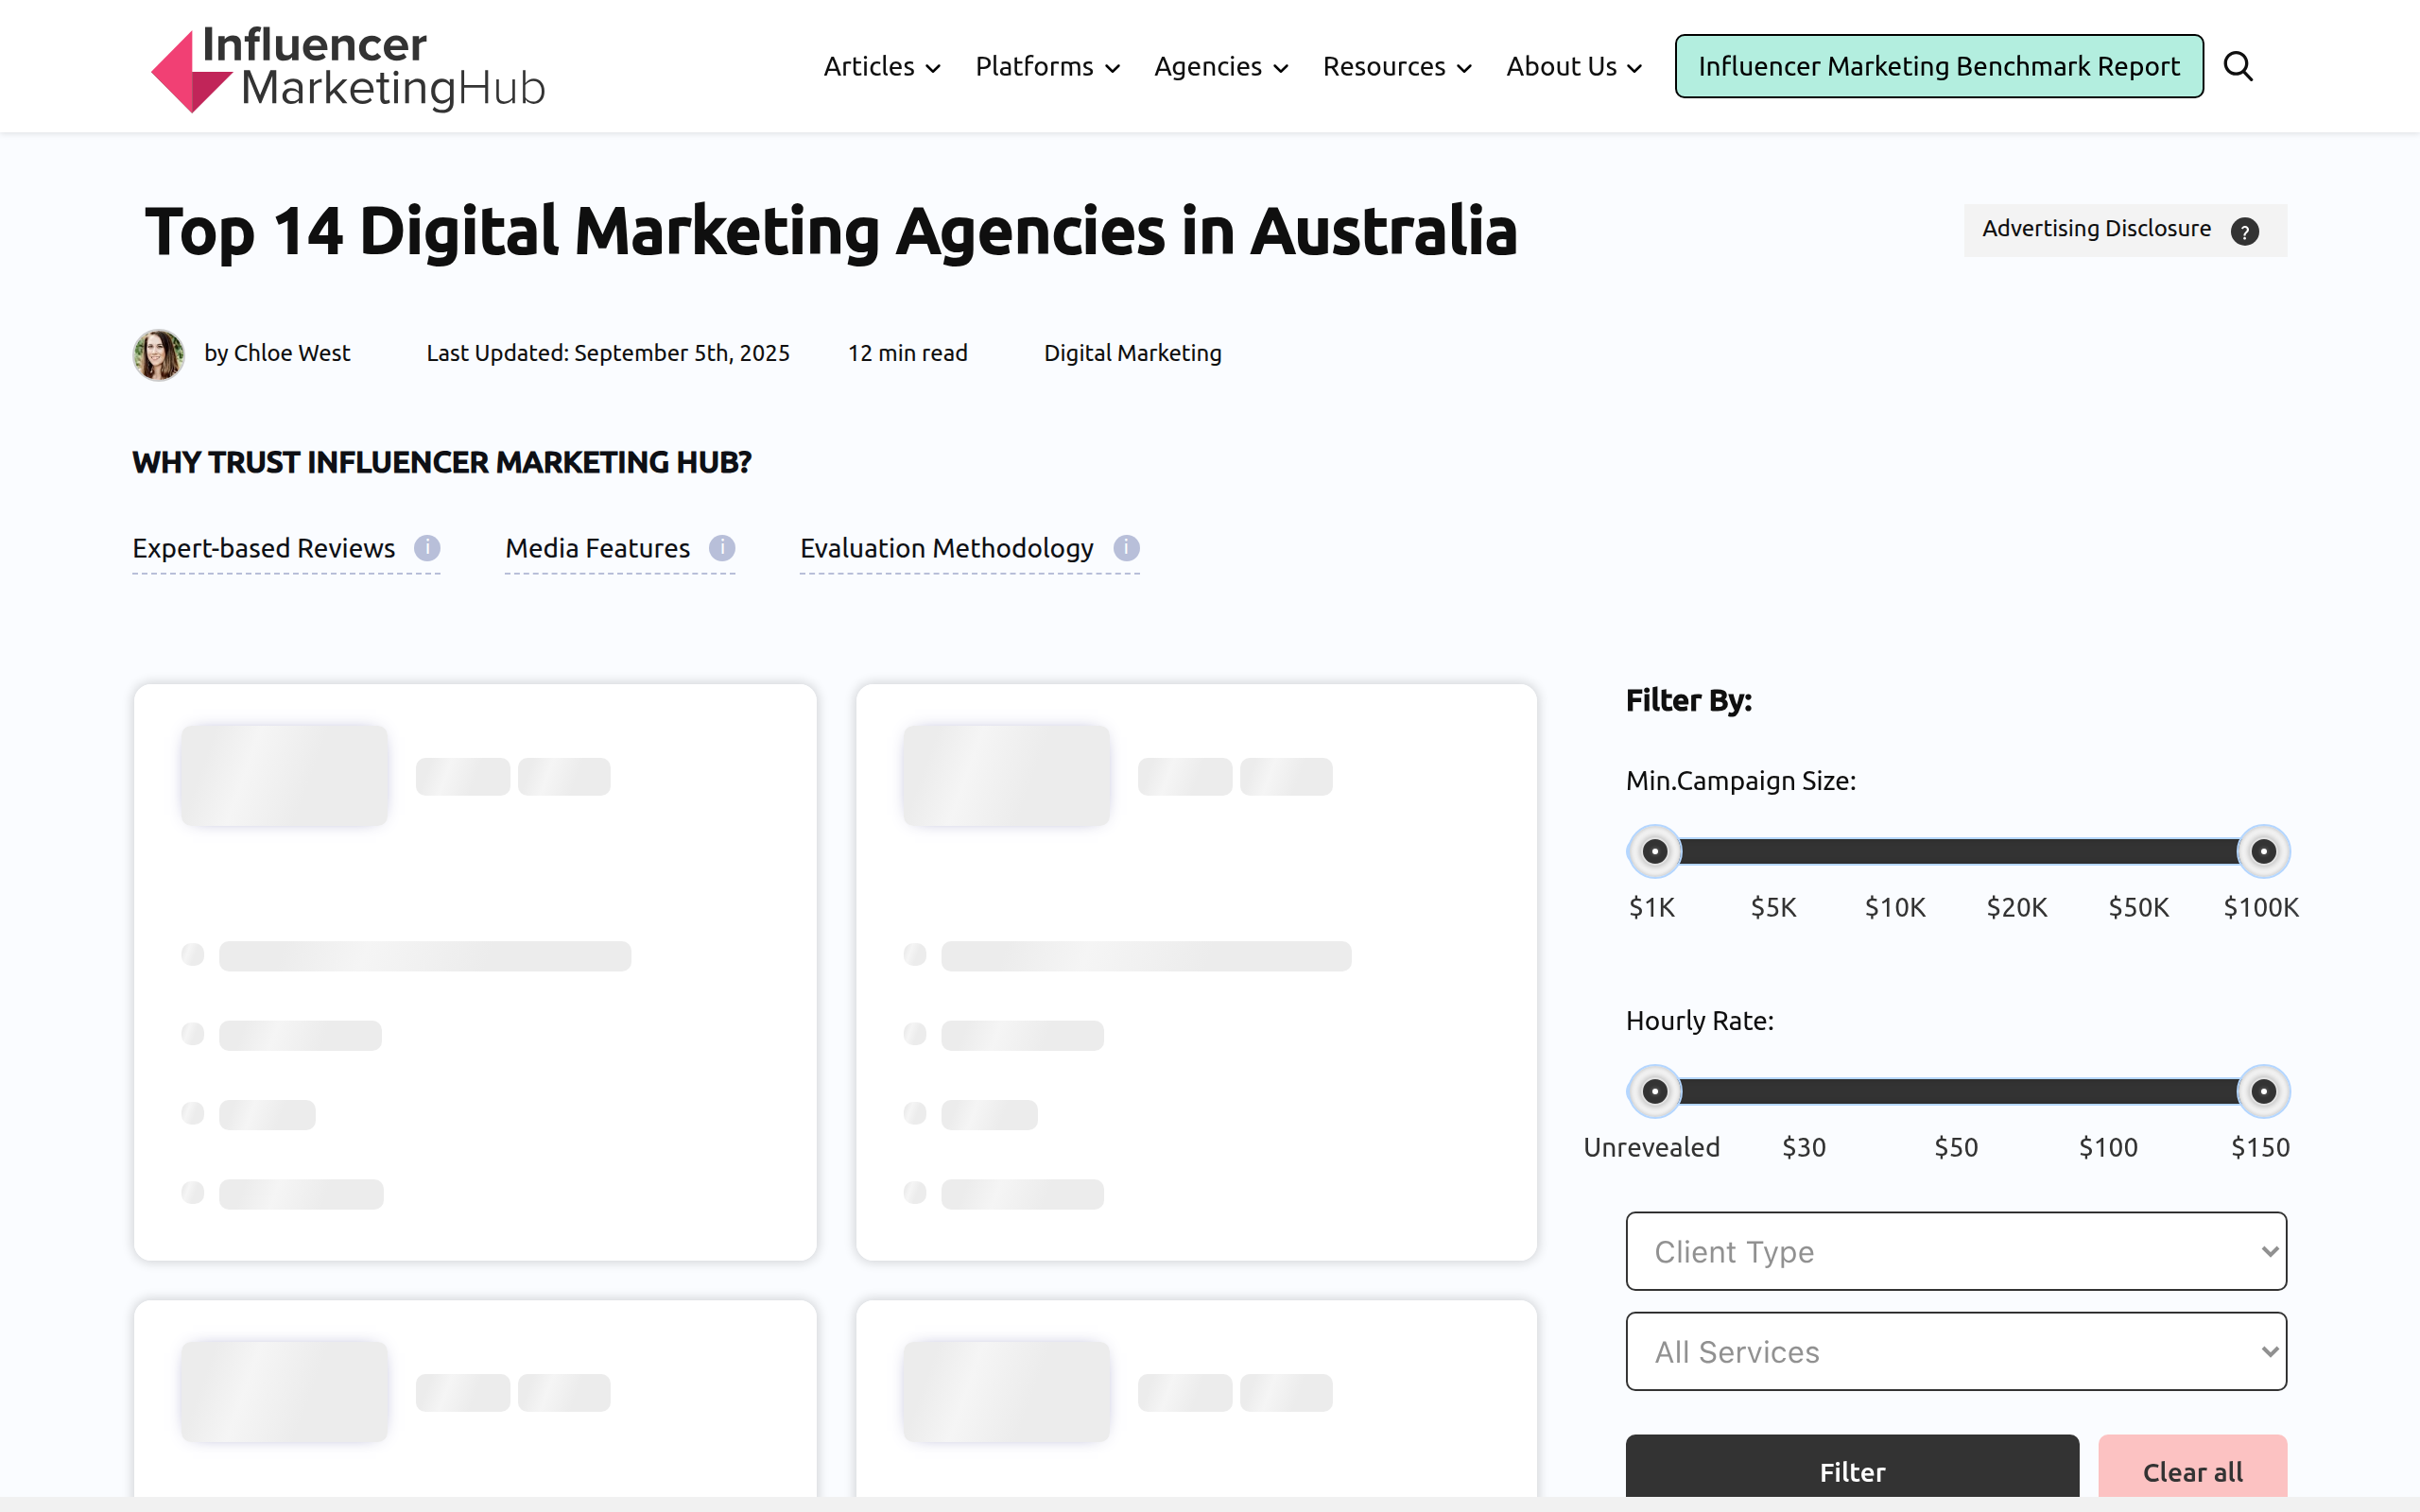Click the $50K campaign size label
Viewport: 2420px width, 1512px height.
click(2138, 907)
